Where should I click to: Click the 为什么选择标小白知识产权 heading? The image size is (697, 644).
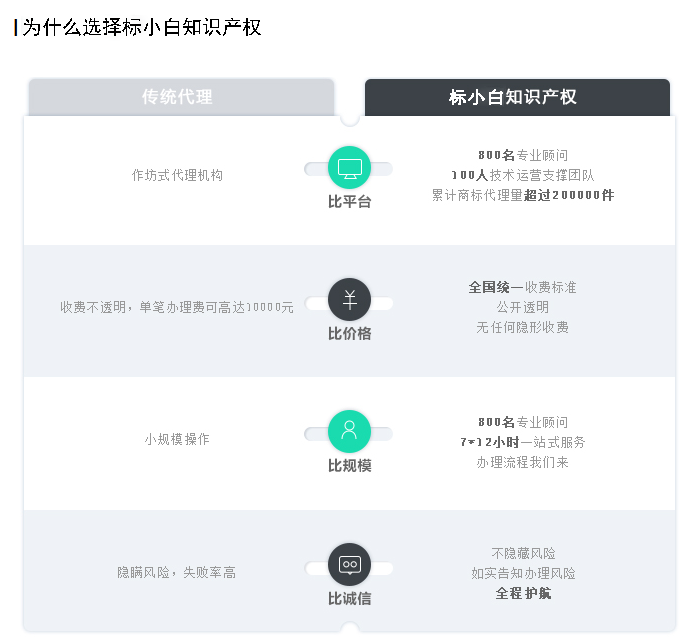142,27
